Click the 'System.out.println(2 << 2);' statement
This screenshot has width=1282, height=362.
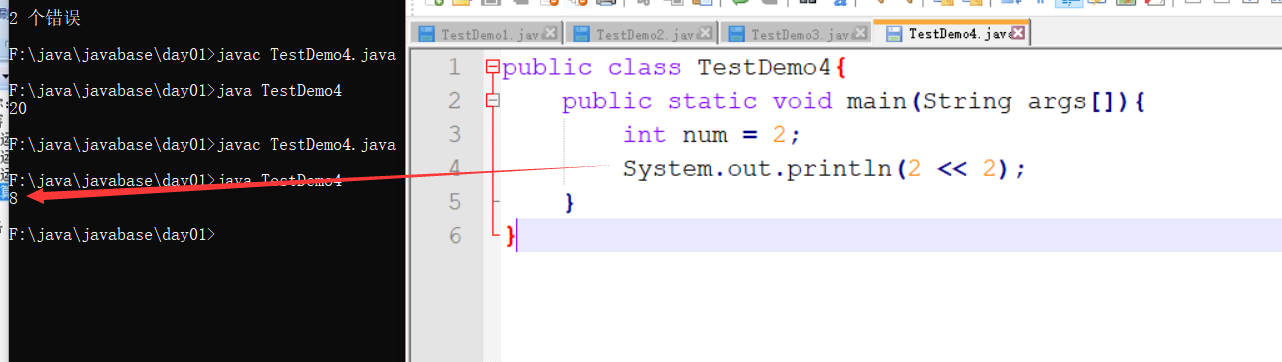[x=825, y=169]
